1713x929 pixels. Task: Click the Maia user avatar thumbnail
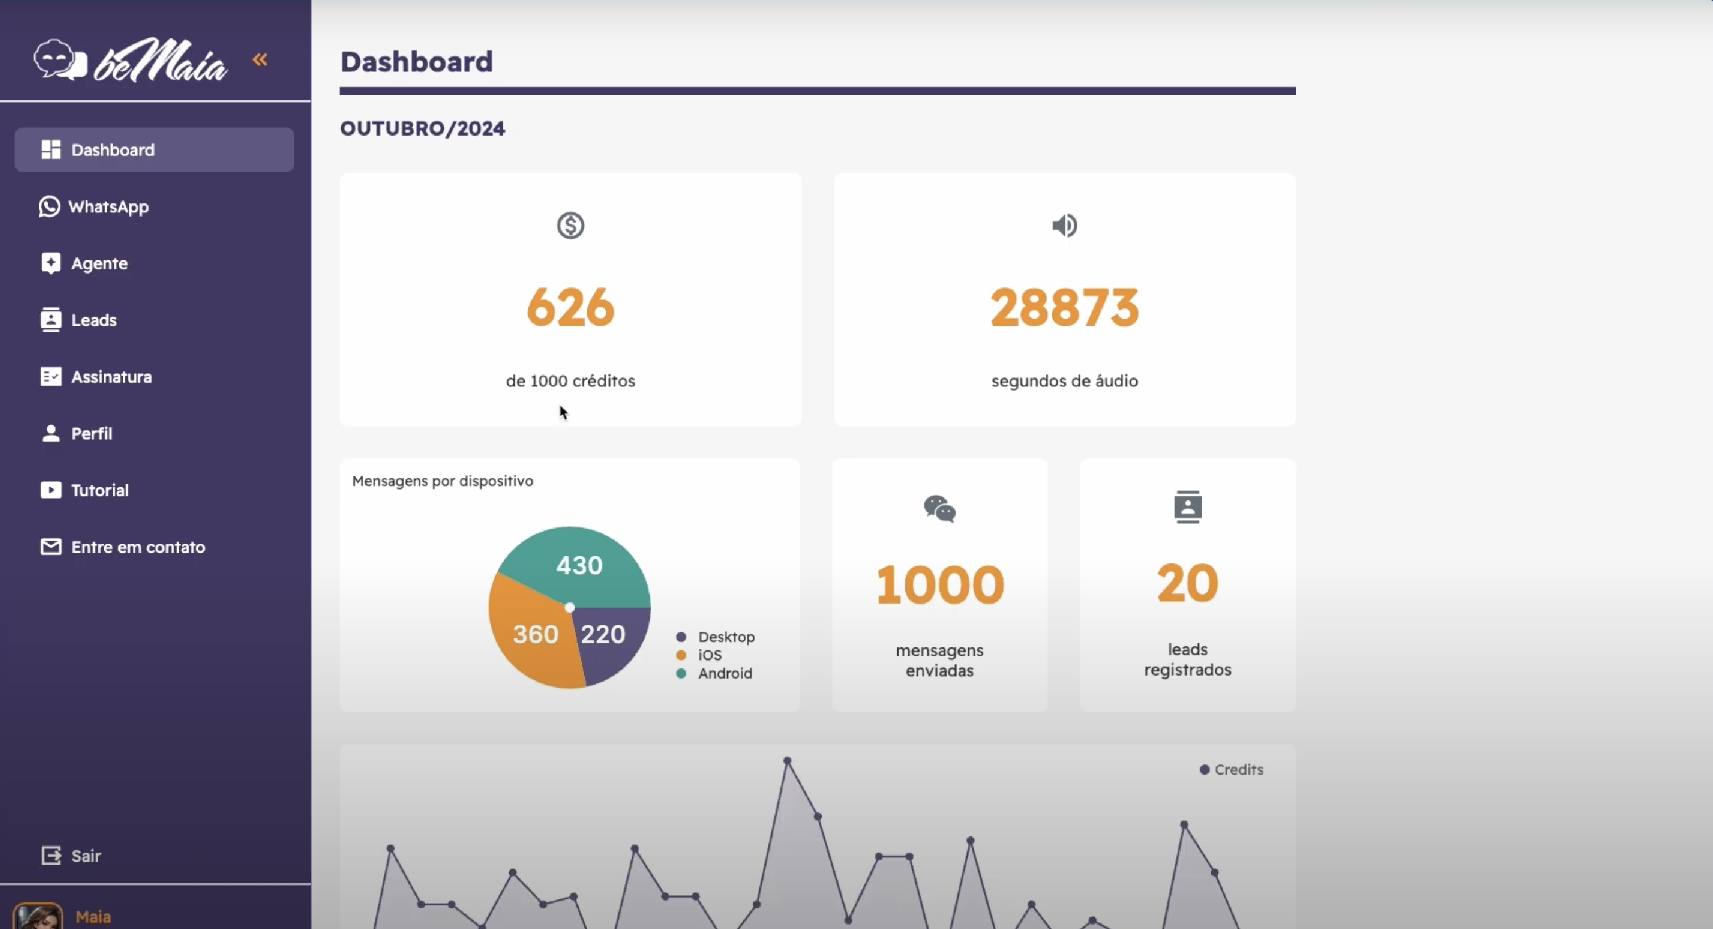(x=38, y=916)
